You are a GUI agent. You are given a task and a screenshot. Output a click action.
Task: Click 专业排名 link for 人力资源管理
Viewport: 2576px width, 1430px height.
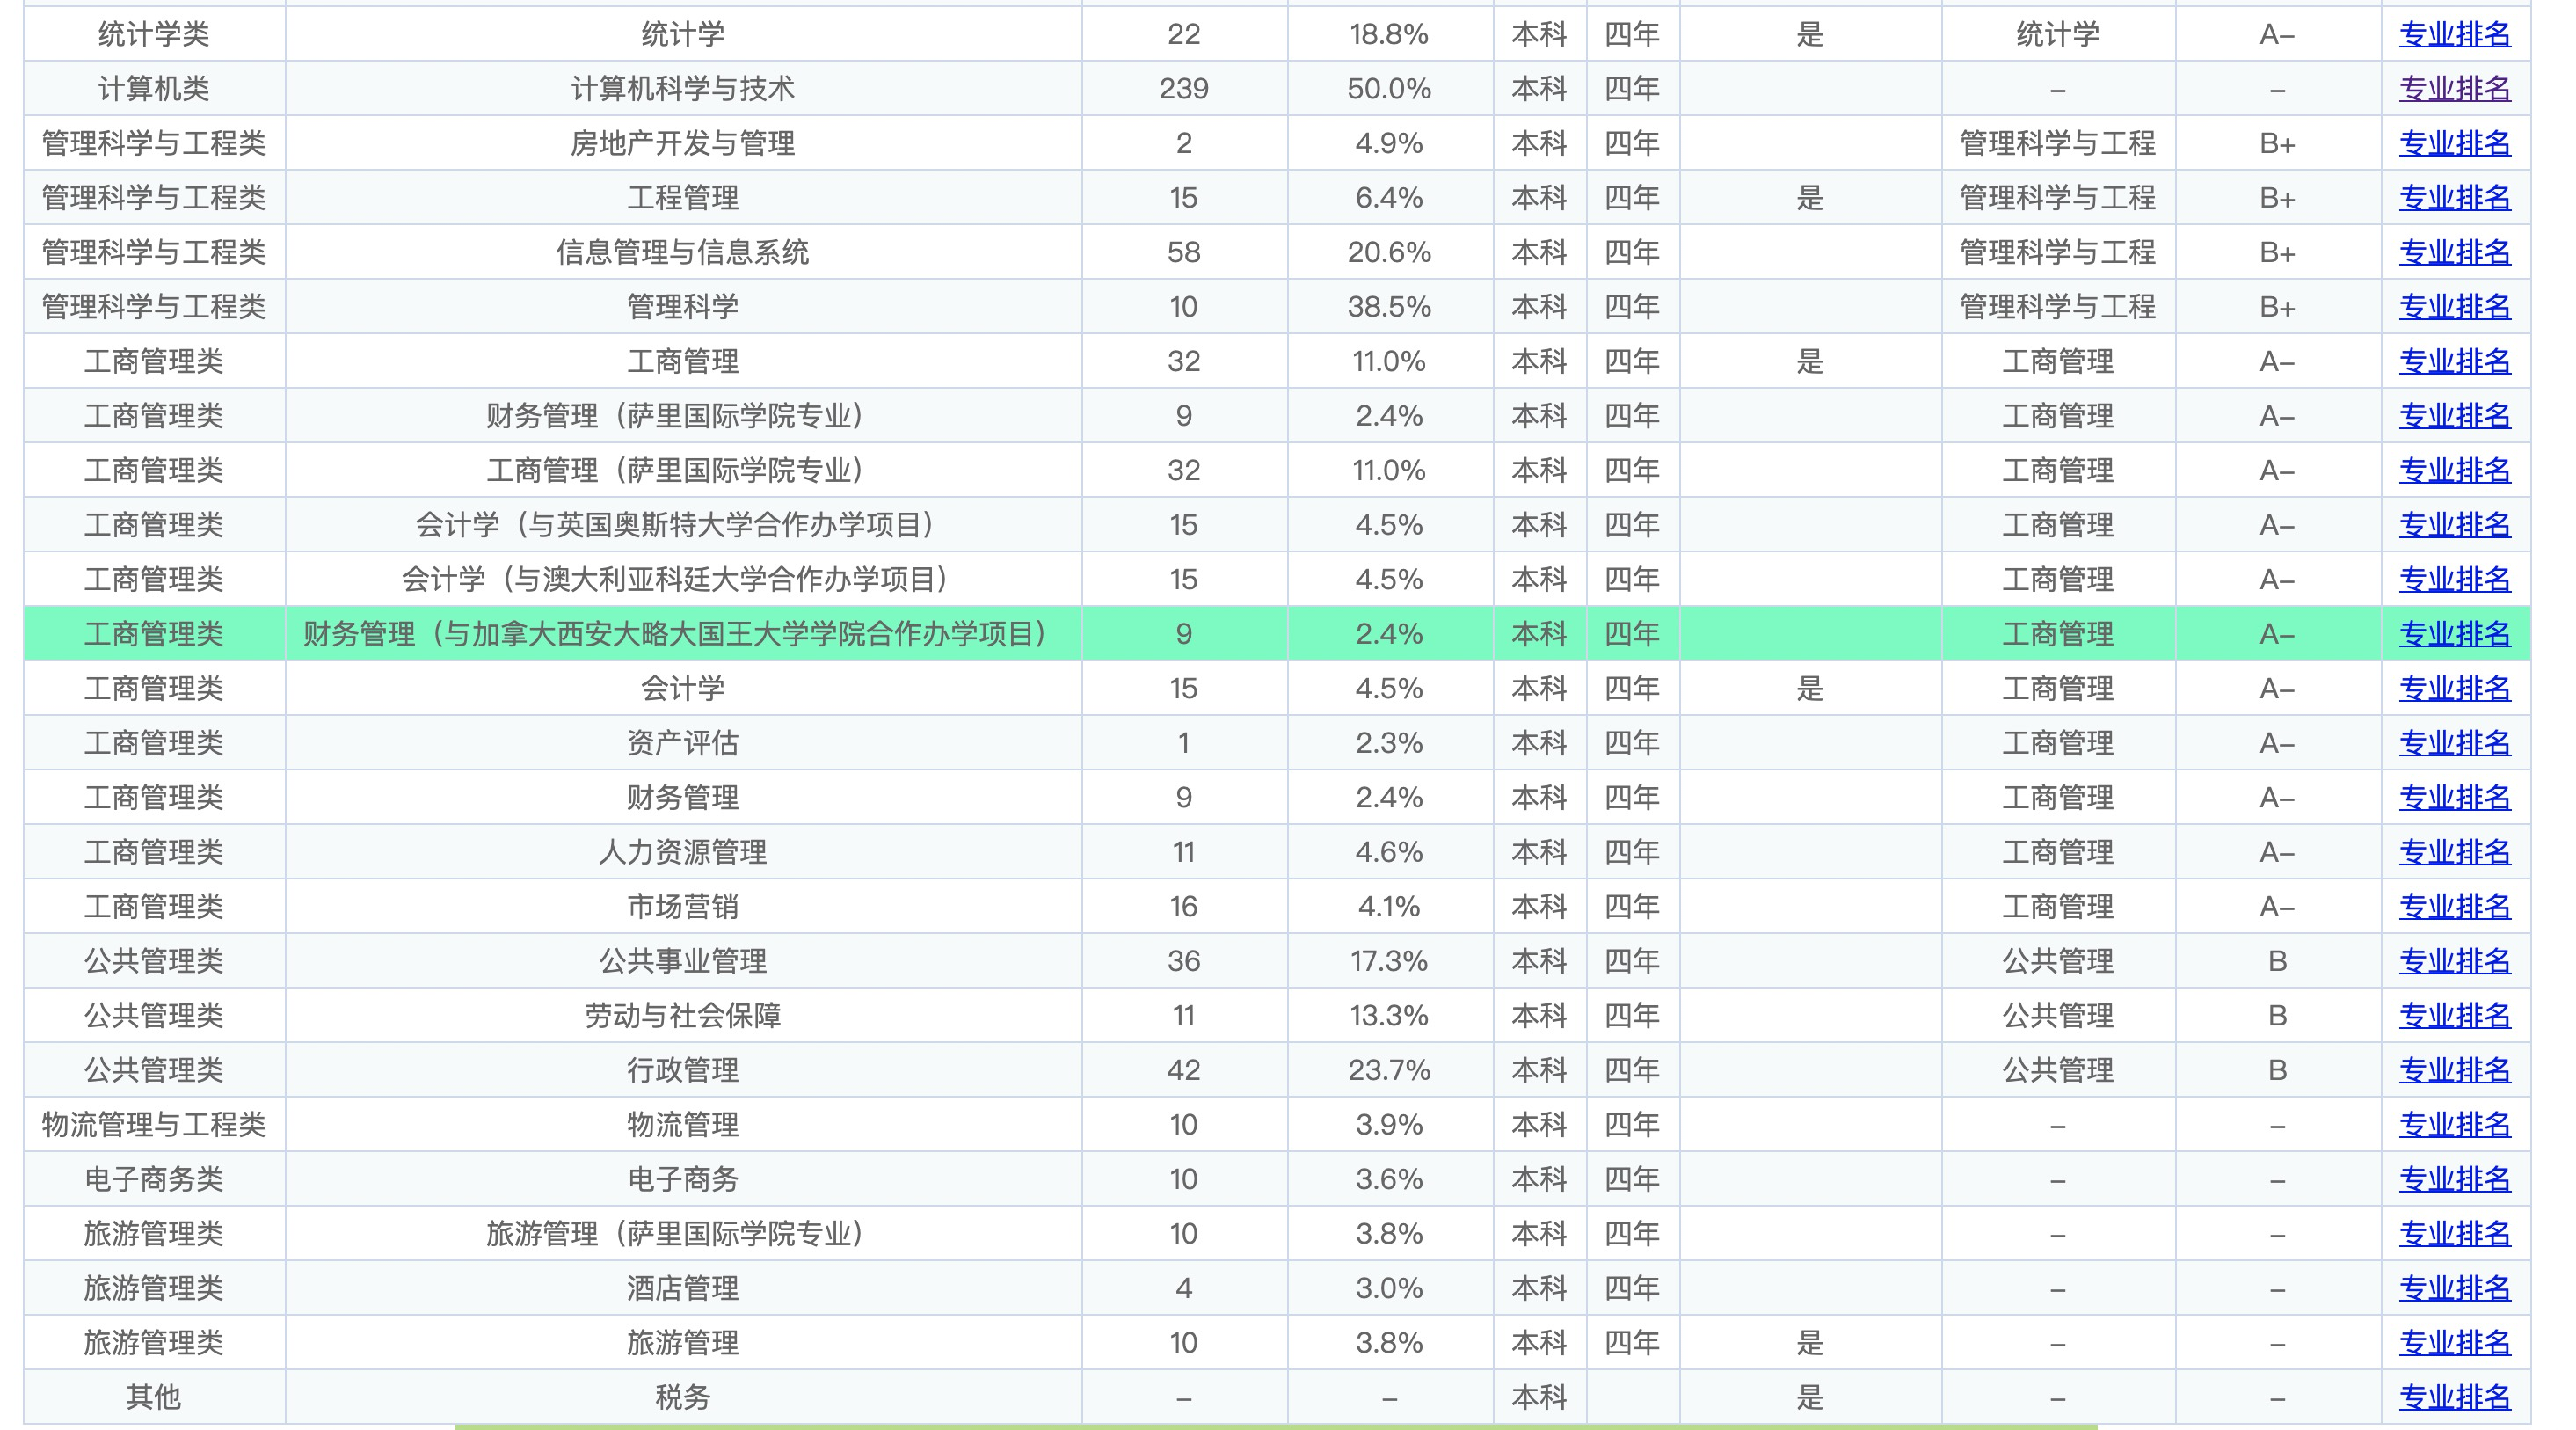coord(2454,852)
